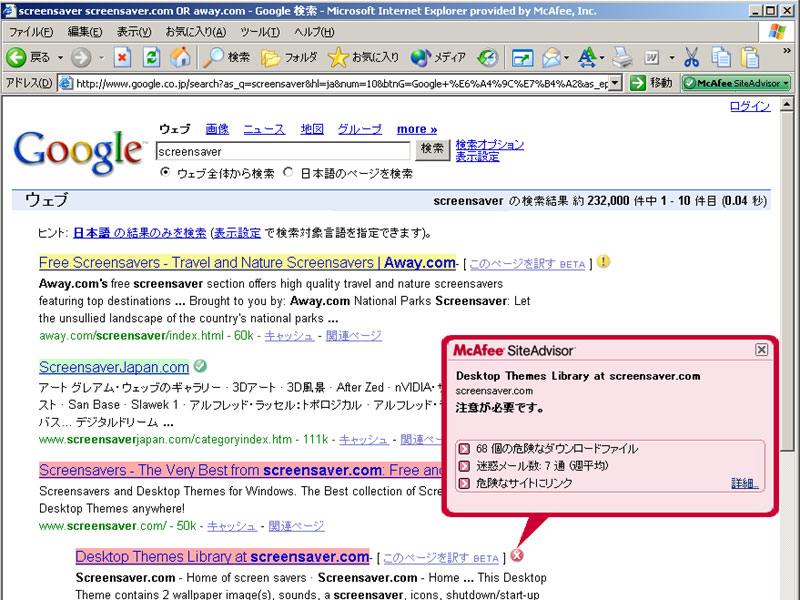Open the Forward button history dropdown arrow
Viewport: 800px width, 600px height.
101,58
